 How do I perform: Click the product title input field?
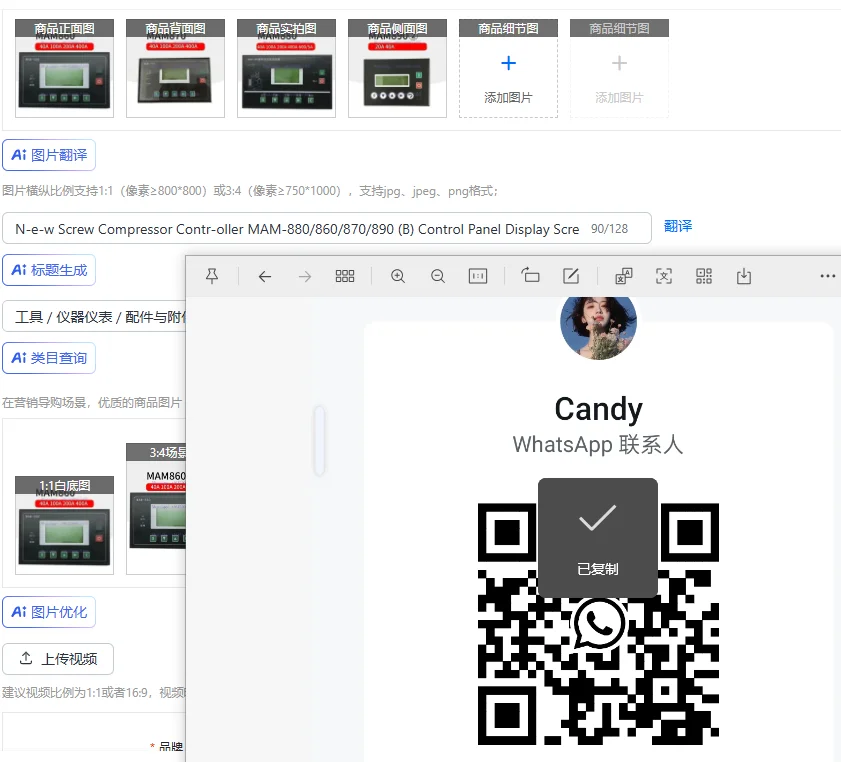pos(327,228)
